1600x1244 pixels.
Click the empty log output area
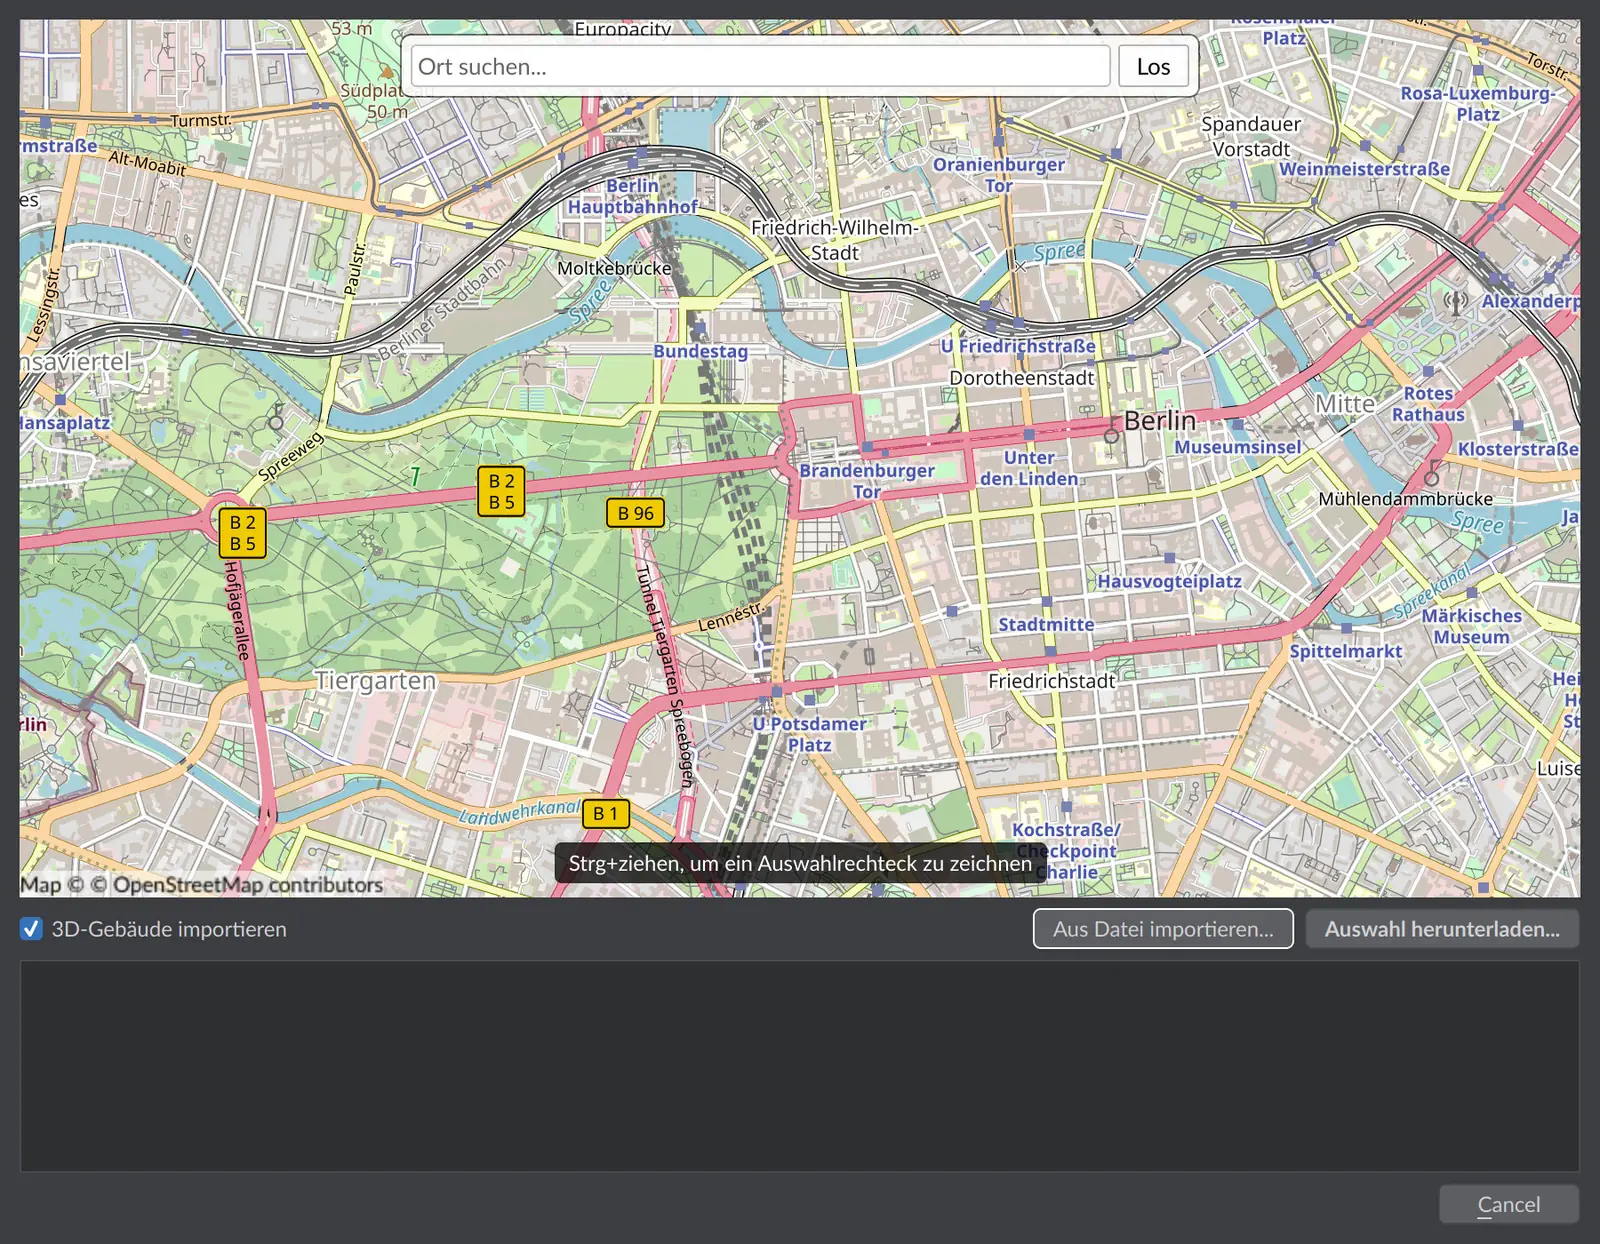(x=800, y=1066)
